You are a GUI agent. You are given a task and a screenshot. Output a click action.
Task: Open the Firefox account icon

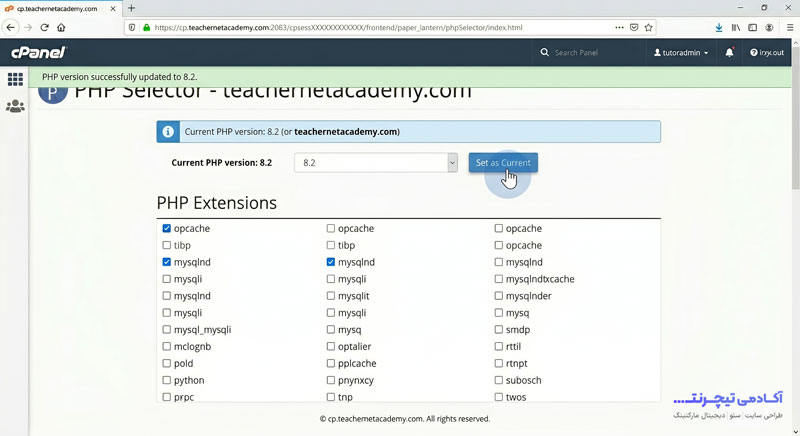[769, 28]
